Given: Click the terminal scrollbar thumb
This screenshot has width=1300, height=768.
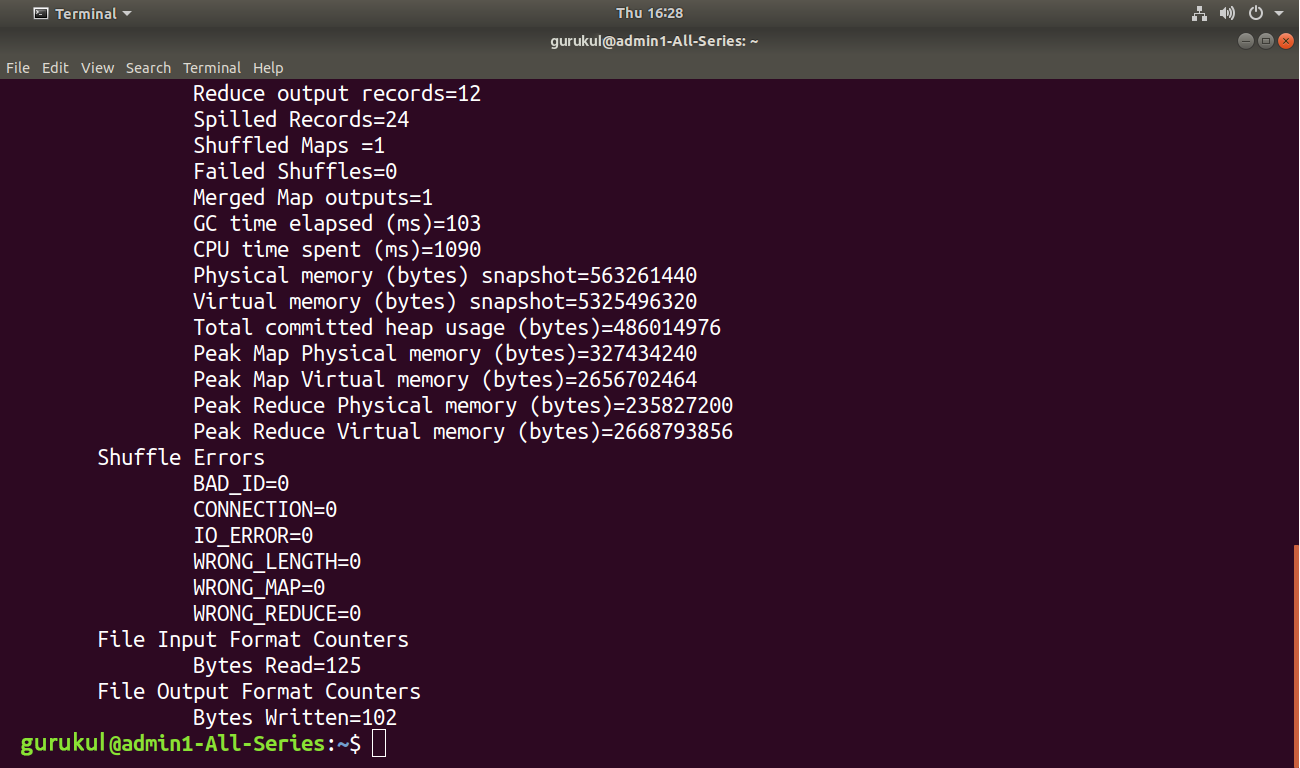Looking at the screenshot, I should click(1295, 655).
